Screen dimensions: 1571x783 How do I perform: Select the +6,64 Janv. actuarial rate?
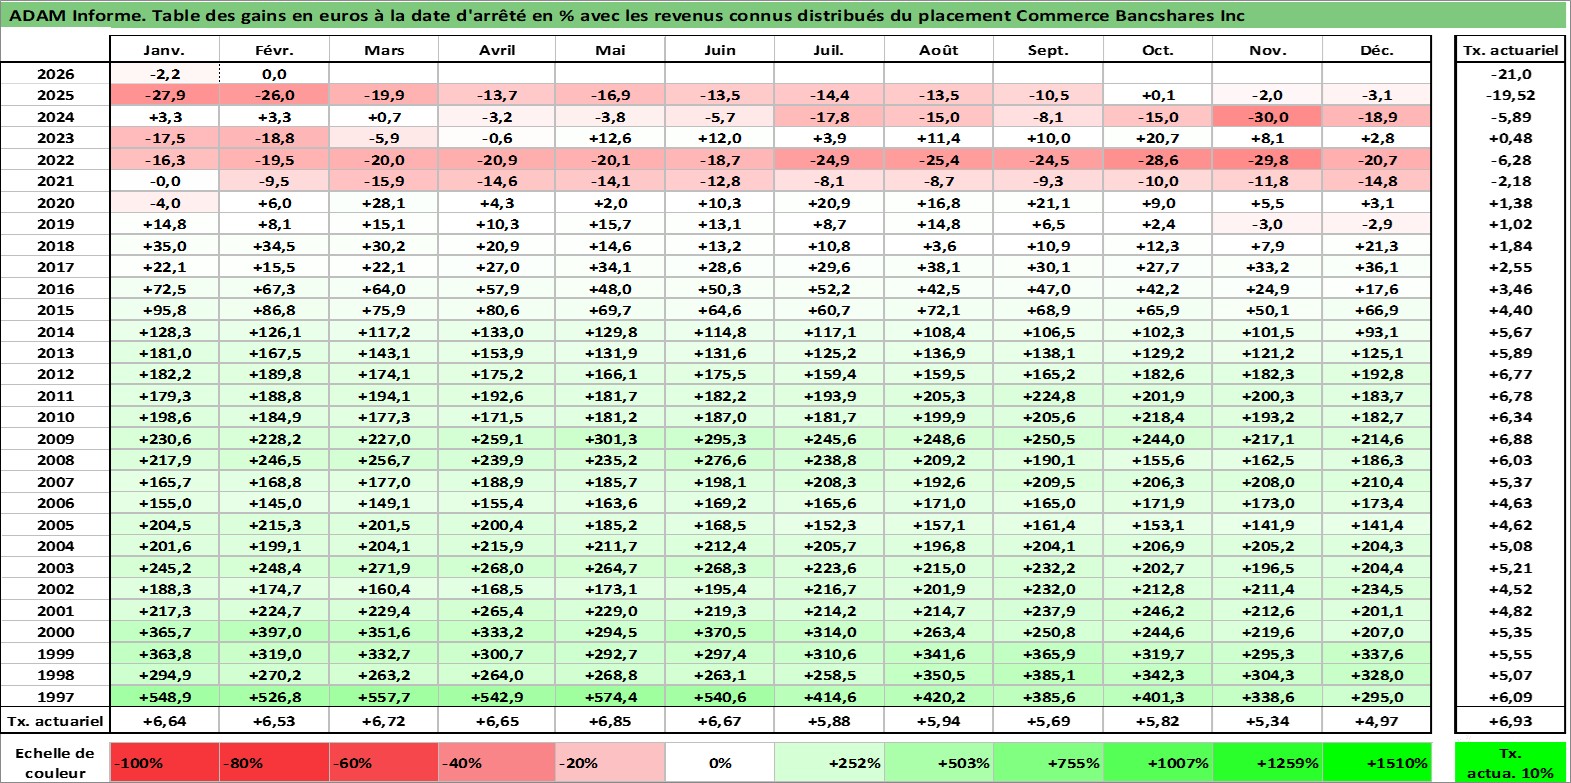(165, 721)
